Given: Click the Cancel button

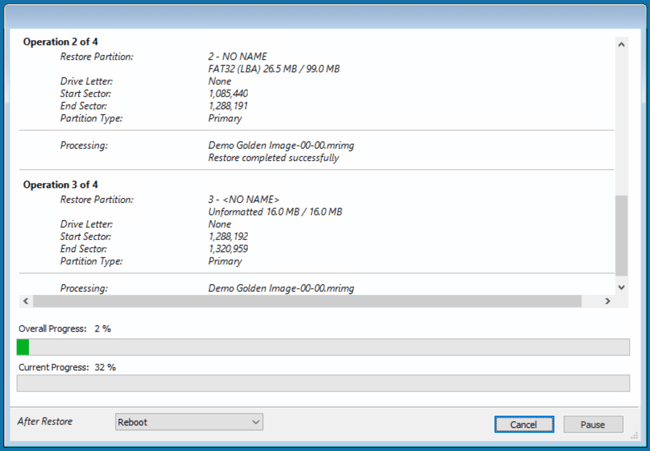Looking at the screenshot, I should (524, 424).
